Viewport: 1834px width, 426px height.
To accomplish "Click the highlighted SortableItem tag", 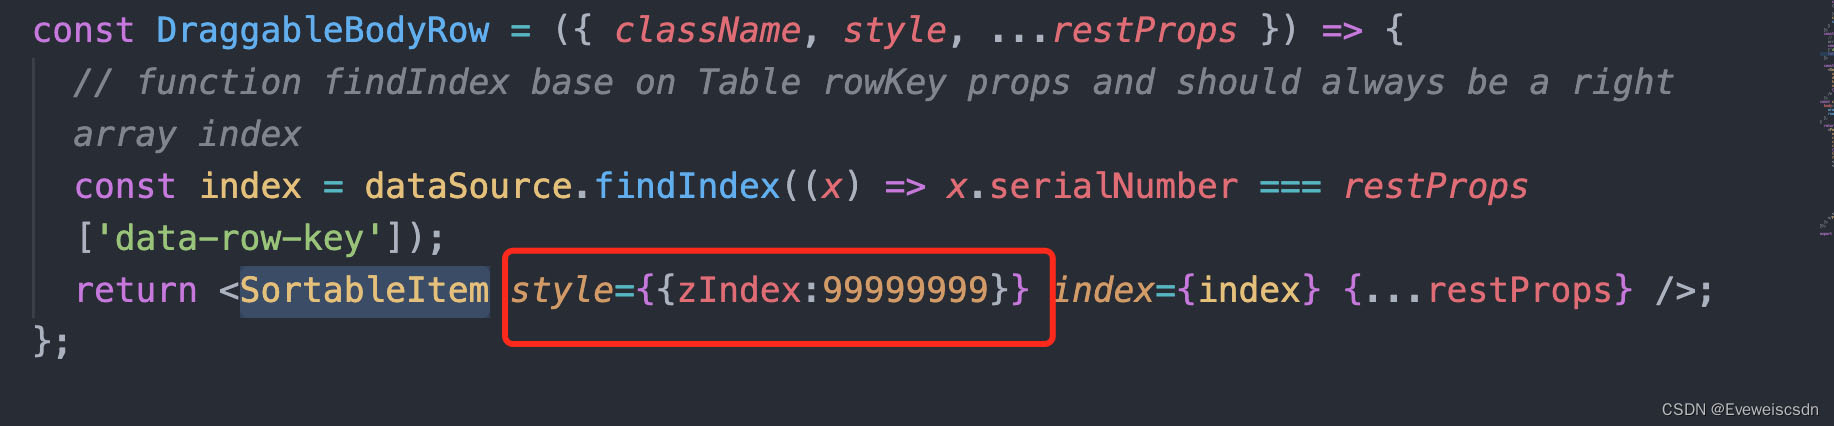I will [364, 291].
